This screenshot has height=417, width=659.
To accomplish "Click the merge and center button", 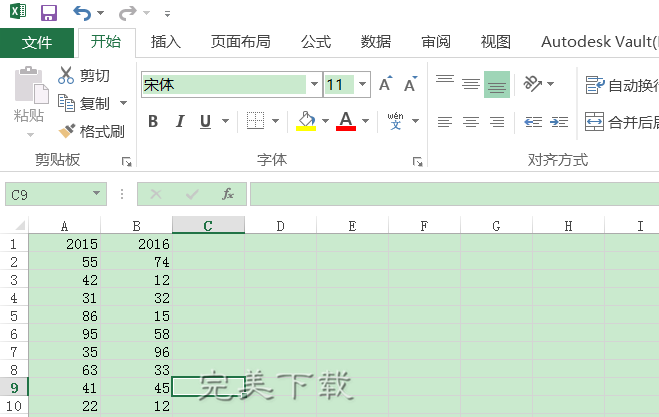I will point(622,122).
